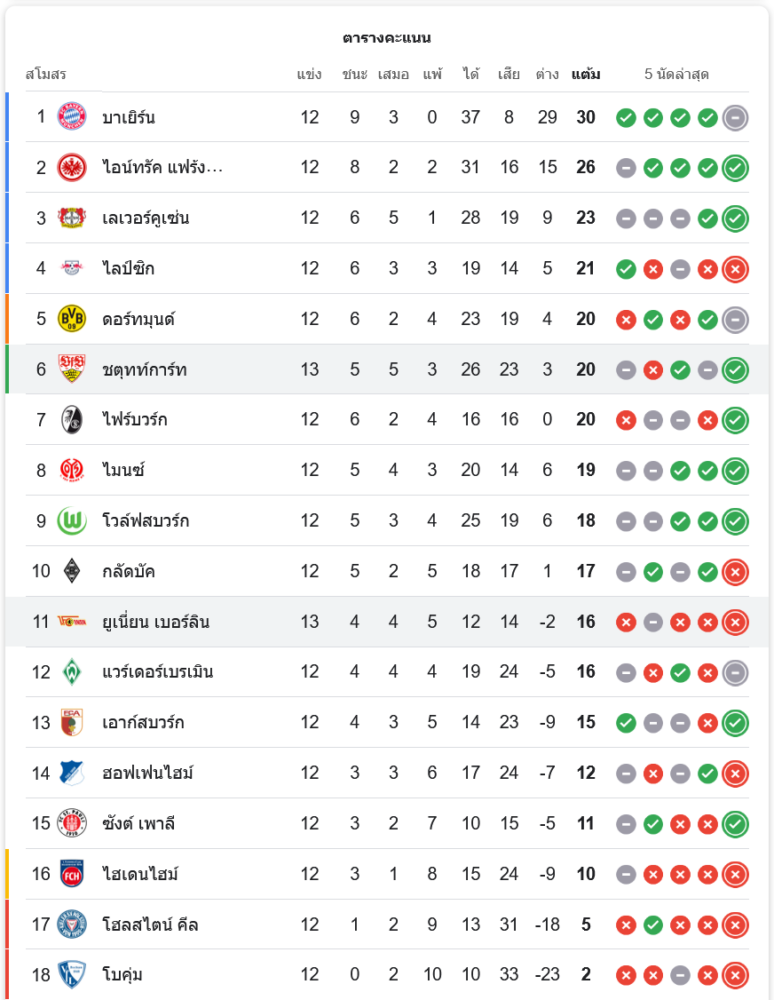Click Leipzig's most recent red loss indicator

[x=735, y=268]
